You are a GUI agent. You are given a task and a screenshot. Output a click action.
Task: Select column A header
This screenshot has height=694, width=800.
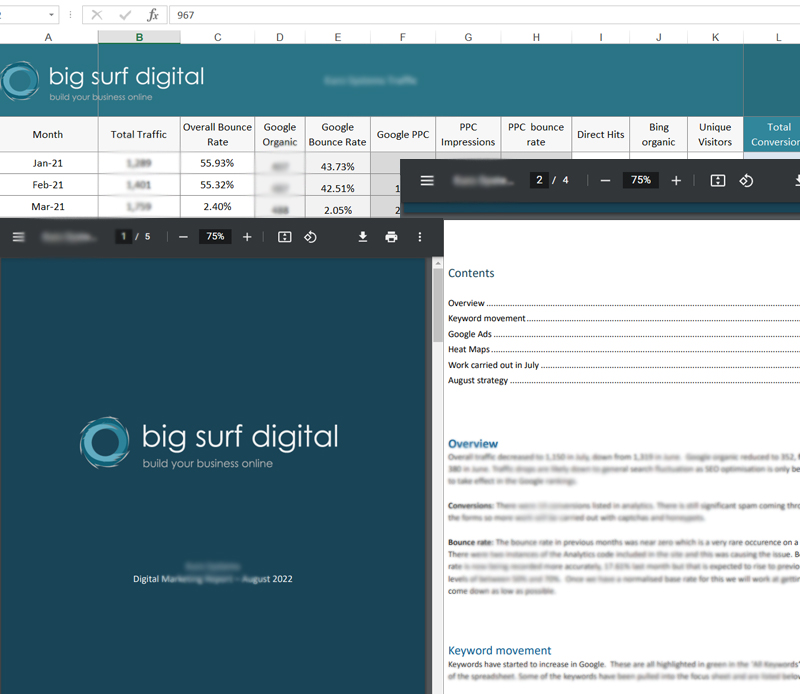click(48, 37)
